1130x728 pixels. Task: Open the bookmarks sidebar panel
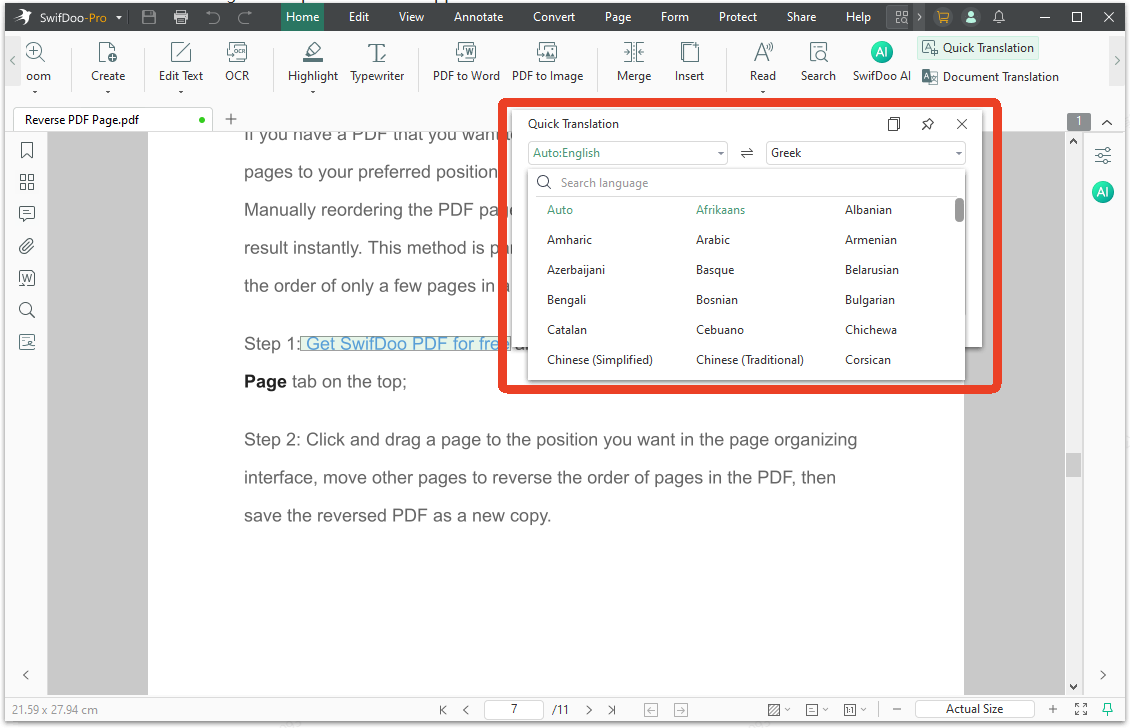27,150
